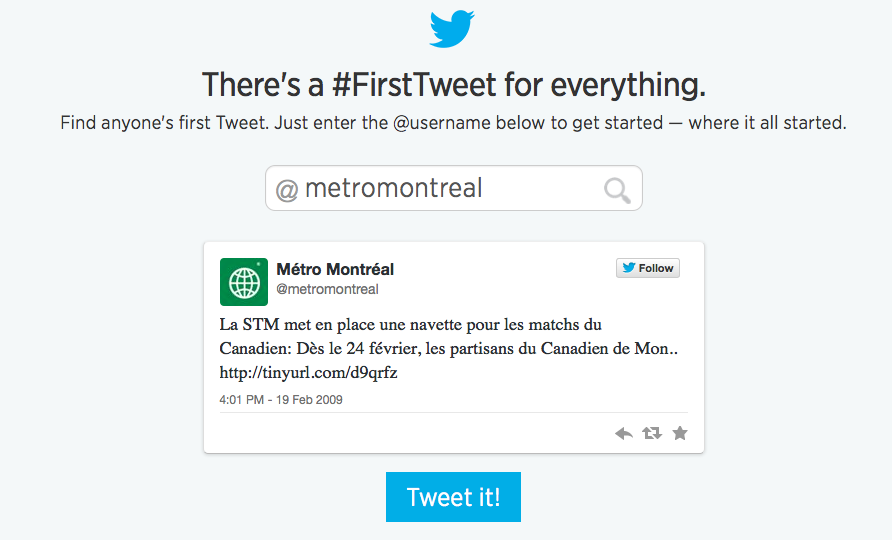Click the Métro Montréal green globe avatar
Image resolution: width=892 pixels, height=540 pixels.
pyautogui.click(x=244, y=282)
